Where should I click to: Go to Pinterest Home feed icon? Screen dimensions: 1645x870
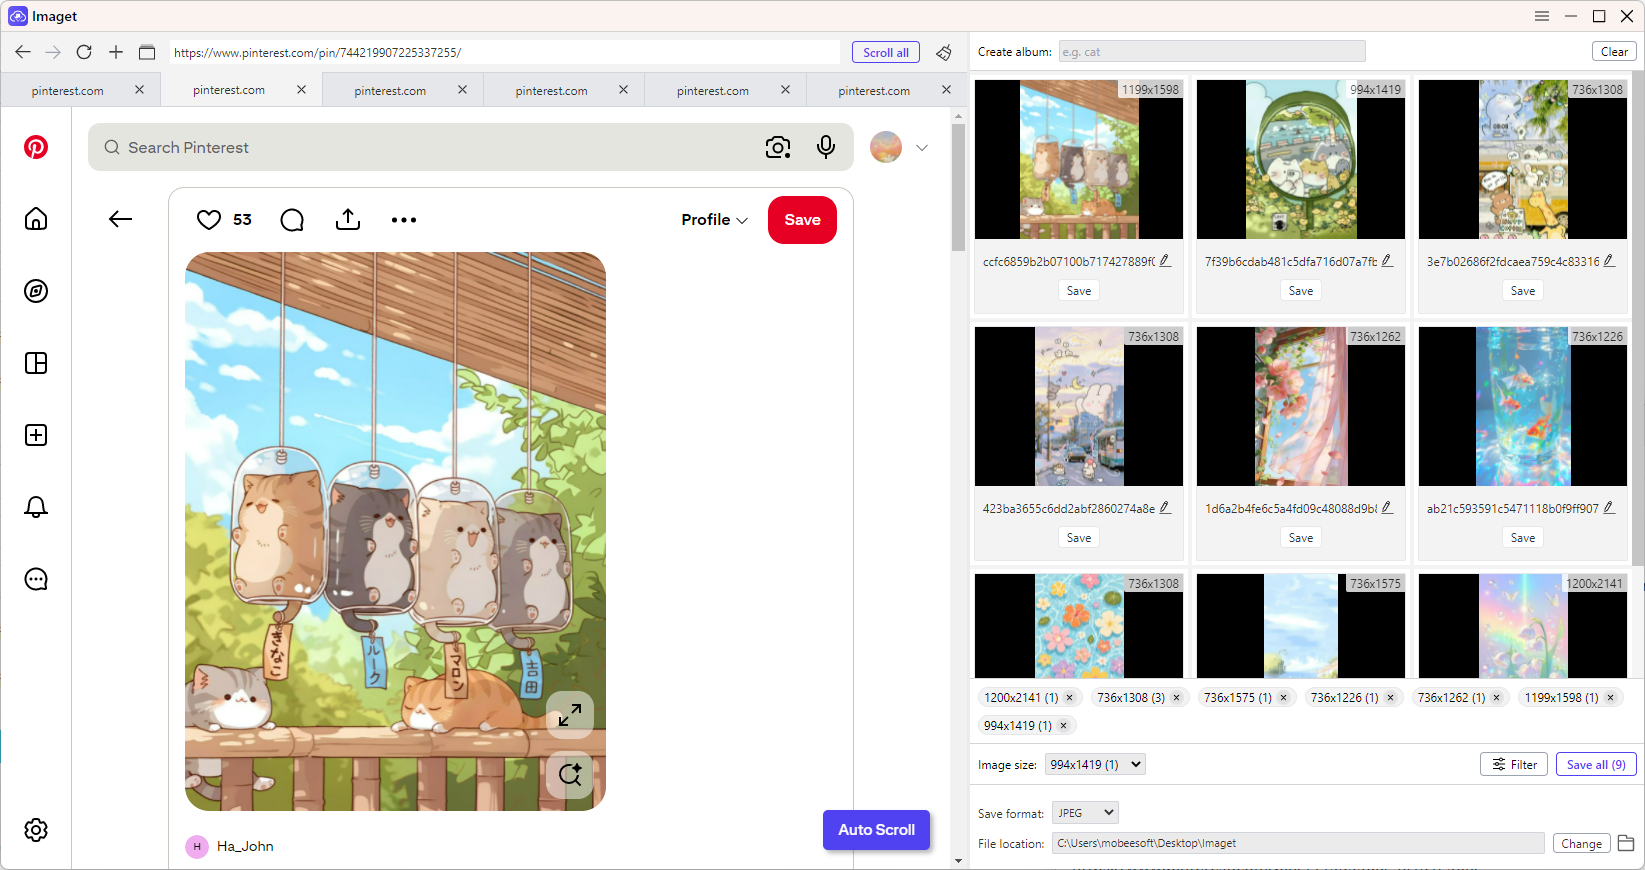click(36, 219)
